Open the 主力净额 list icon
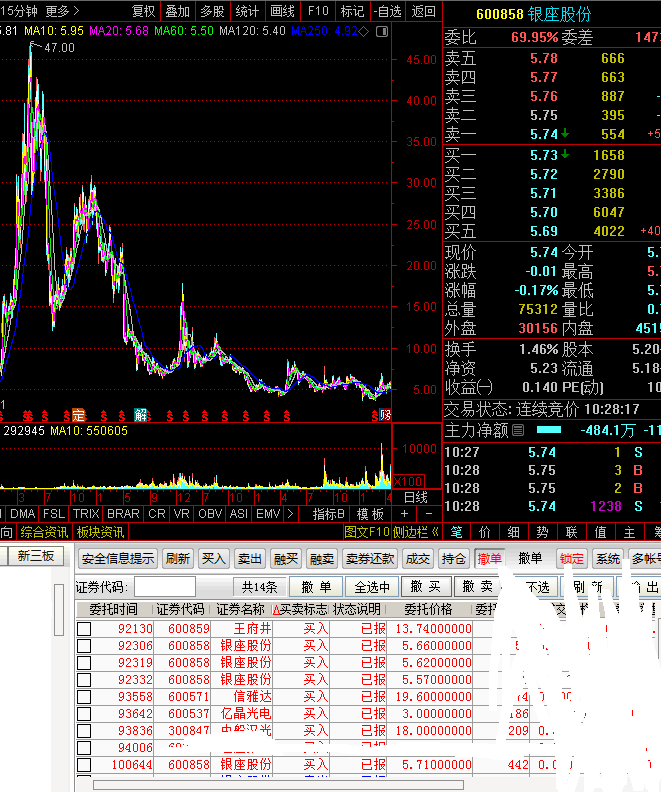Viewport: 661px width, 792px height. [518, 430]
